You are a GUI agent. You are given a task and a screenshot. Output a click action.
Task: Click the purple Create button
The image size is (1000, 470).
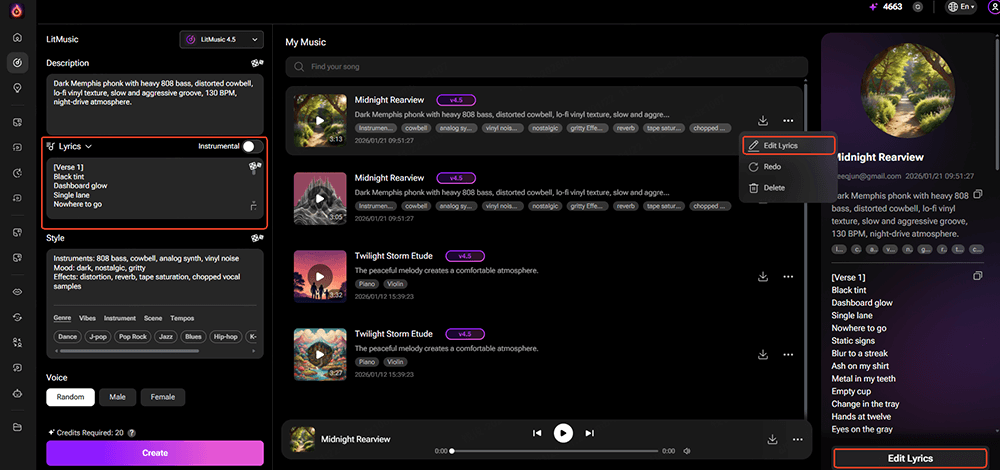pos(154,453)
